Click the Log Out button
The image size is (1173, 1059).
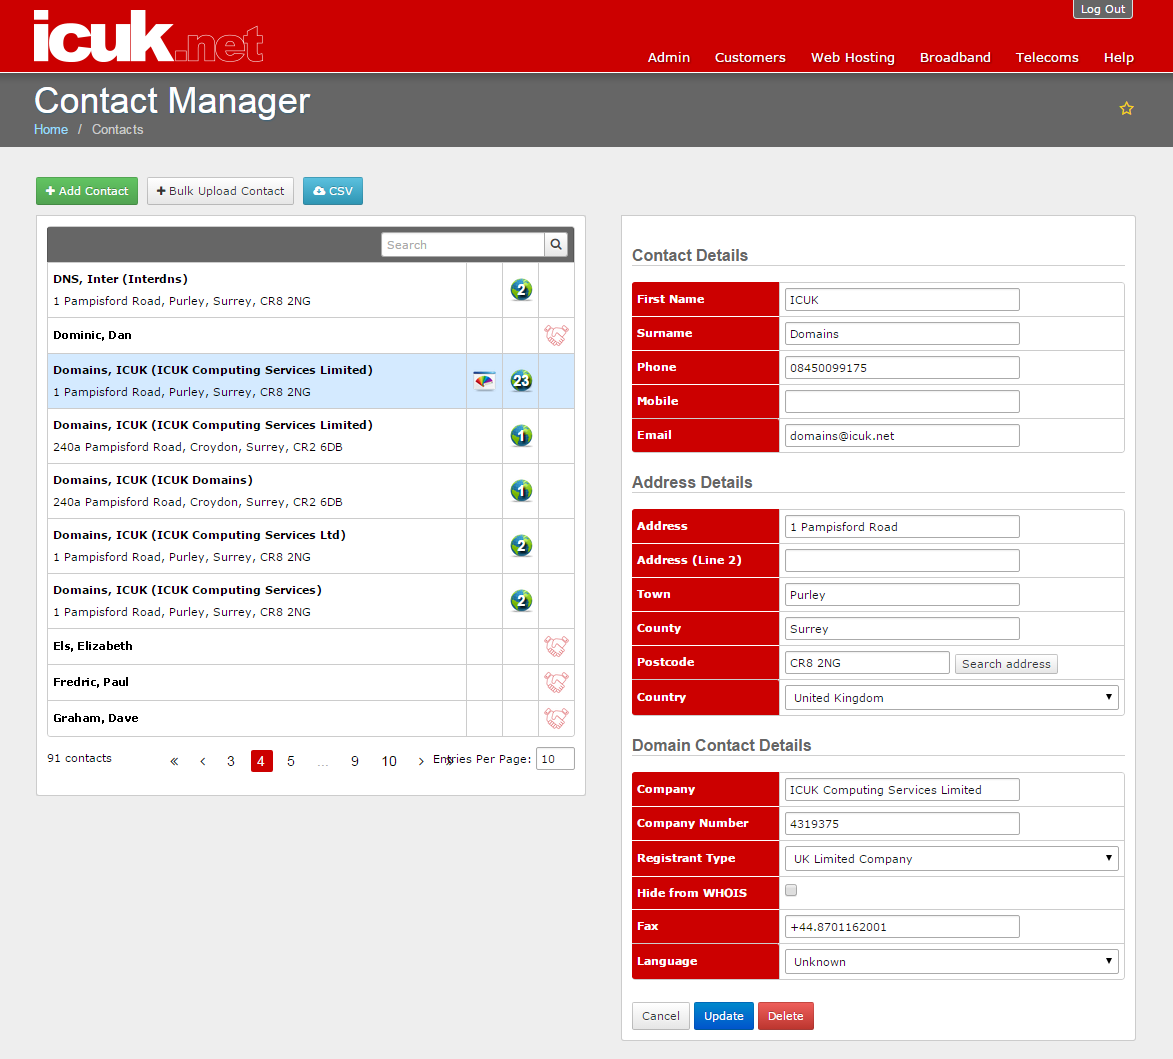[1103, 9]
